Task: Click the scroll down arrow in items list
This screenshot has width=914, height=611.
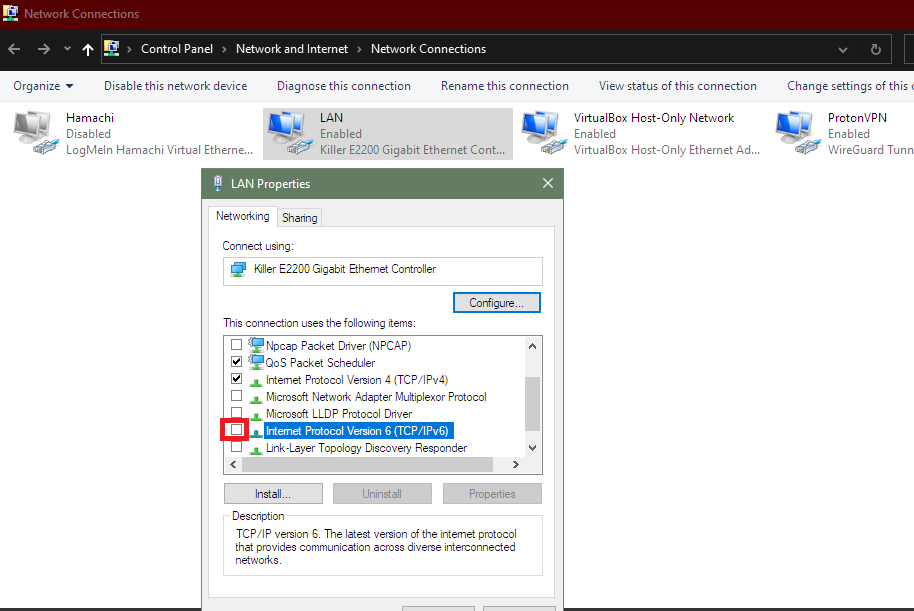Action: pyautogui.click(x=532, y=448)
